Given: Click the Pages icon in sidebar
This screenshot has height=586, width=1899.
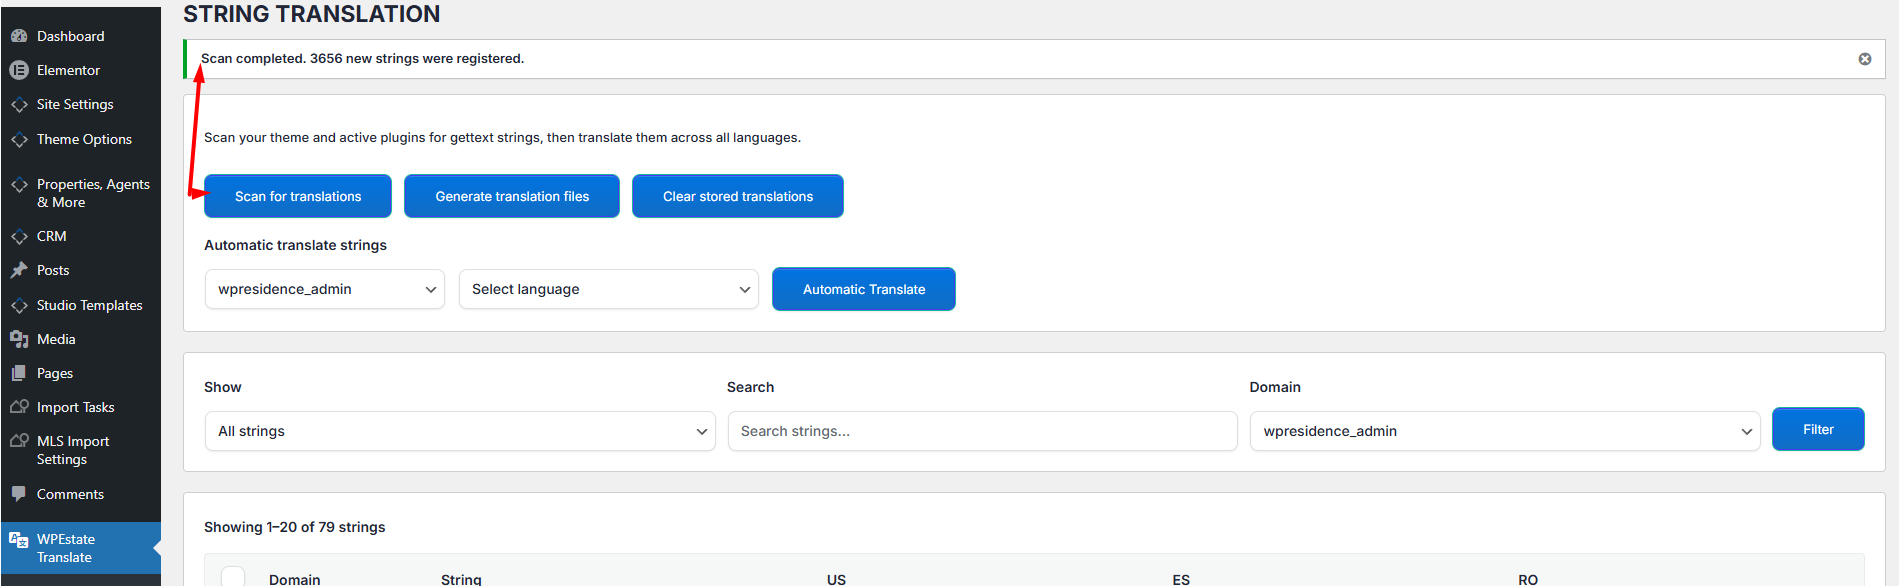Looking at the screenshot, I should point(19,373).
